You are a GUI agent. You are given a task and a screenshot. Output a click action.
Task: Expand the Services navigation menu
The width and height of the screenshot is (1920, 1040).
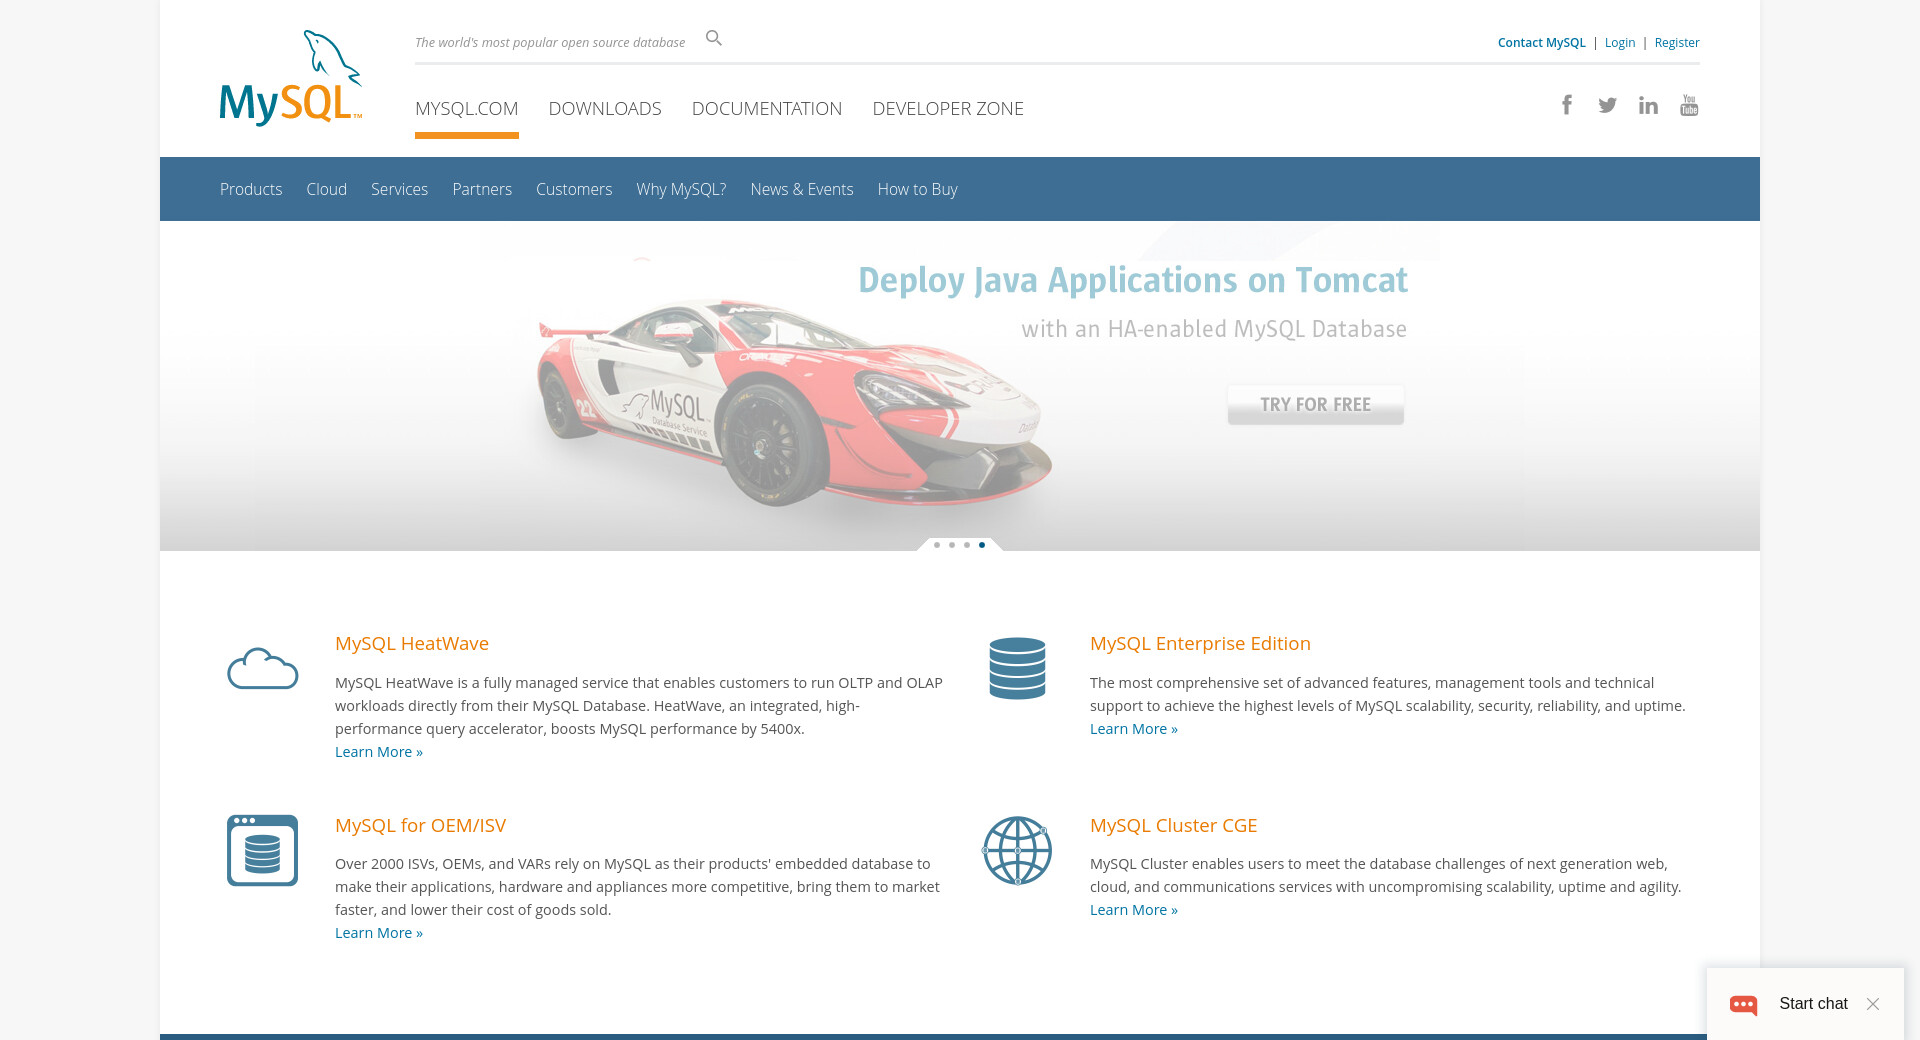(x=399, y=189)
